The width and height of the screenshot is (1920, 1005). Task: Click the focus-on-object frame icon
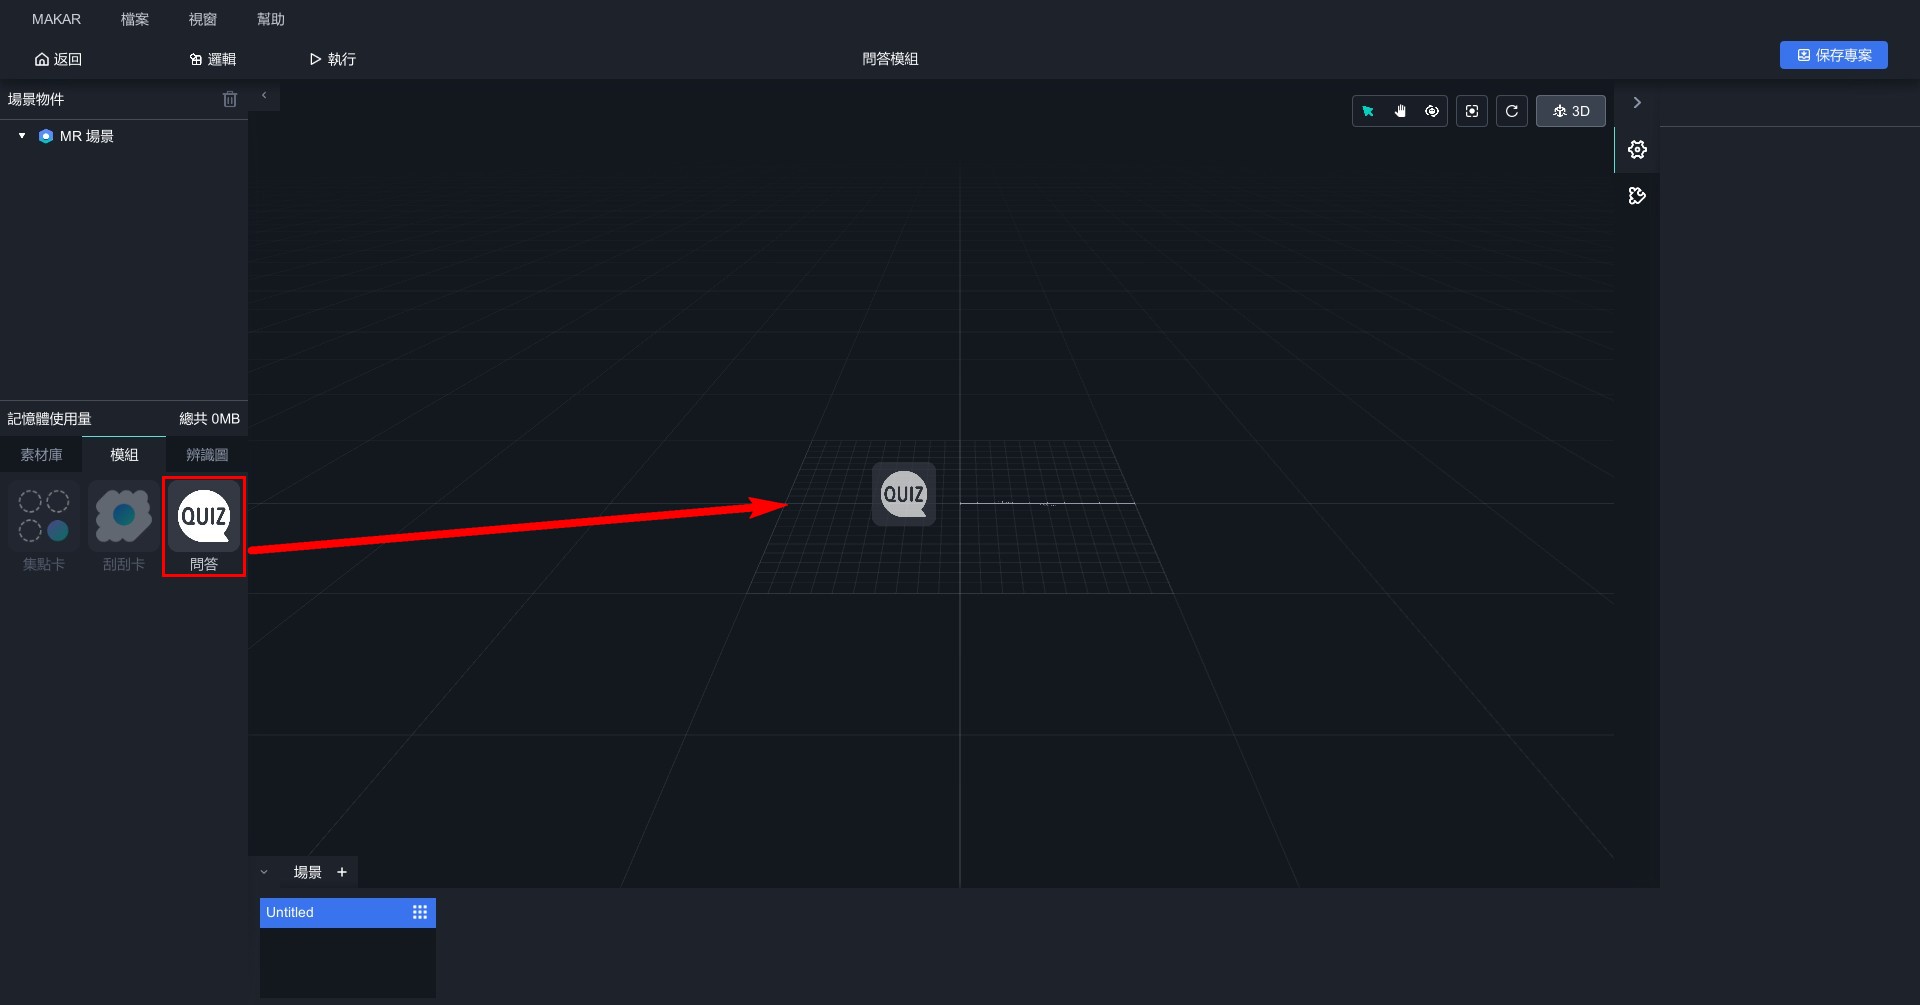[x=1472, y=111]
